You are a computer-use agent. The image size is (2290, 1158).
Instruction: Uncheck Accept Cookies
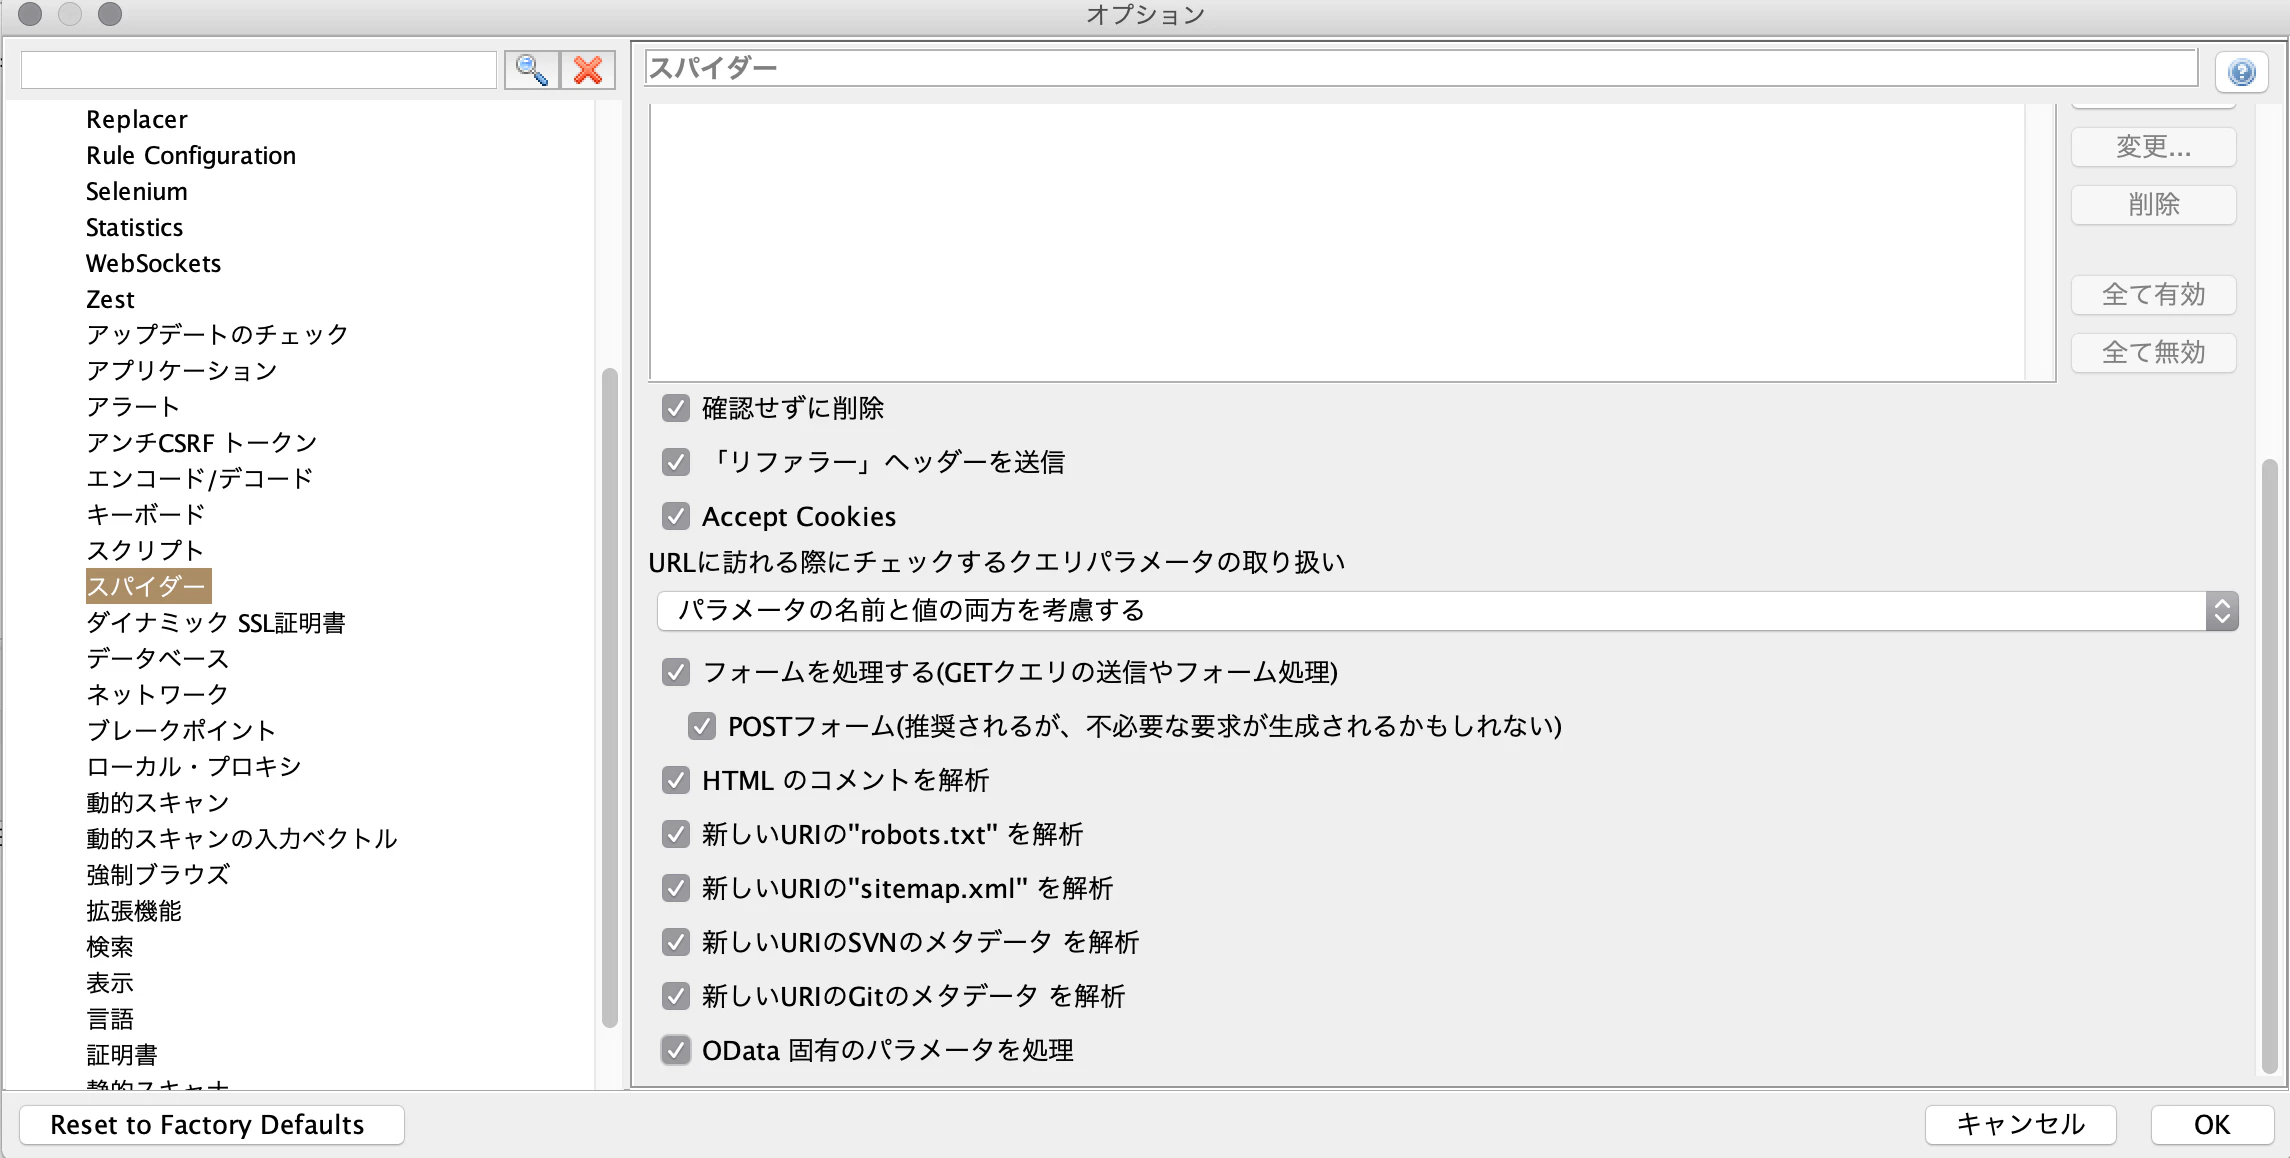pos(676,516)
